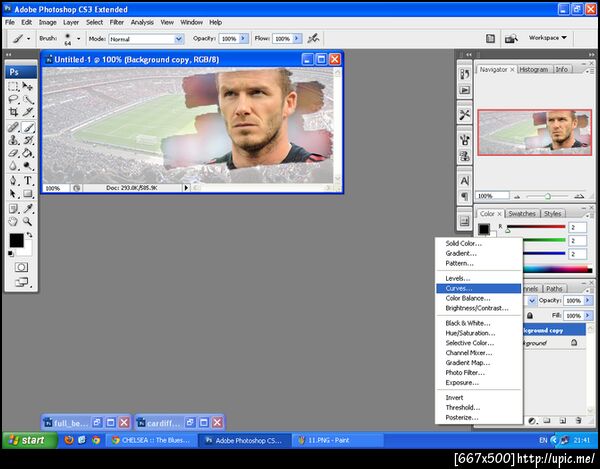Image resolution: width=600 pixels, height=469 pixels.
Task: Select the Rectangle shape tool
Action: click(x=28, y=194)
